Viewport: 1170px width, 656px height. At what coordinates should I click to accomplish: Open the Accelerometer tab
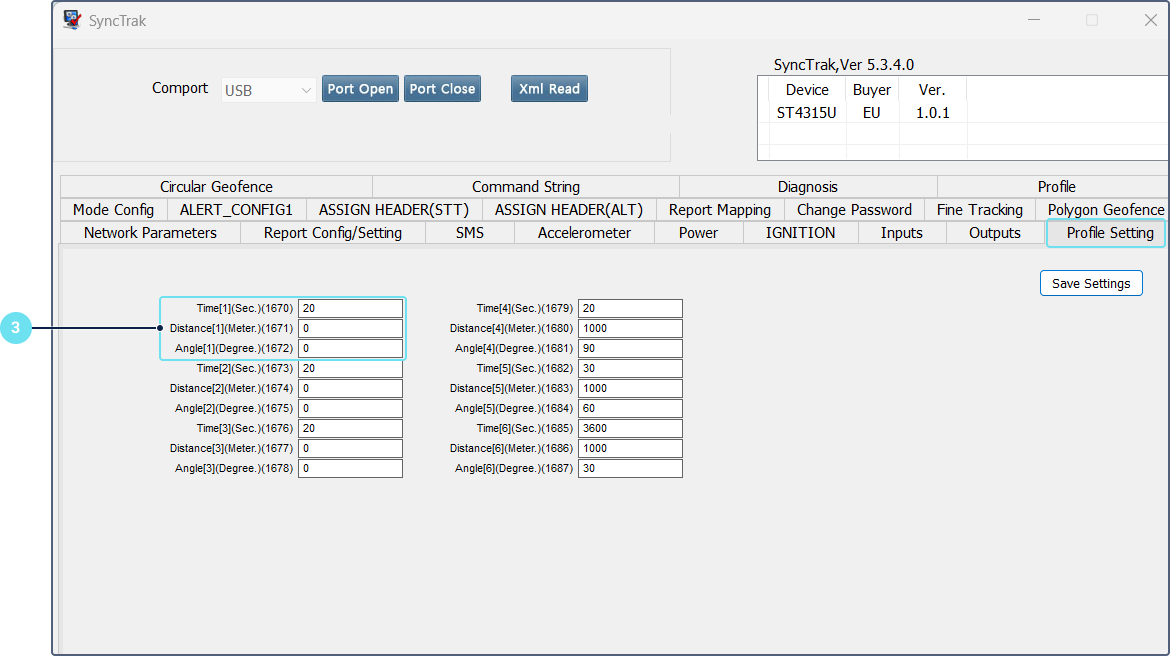tap(584, 233)
